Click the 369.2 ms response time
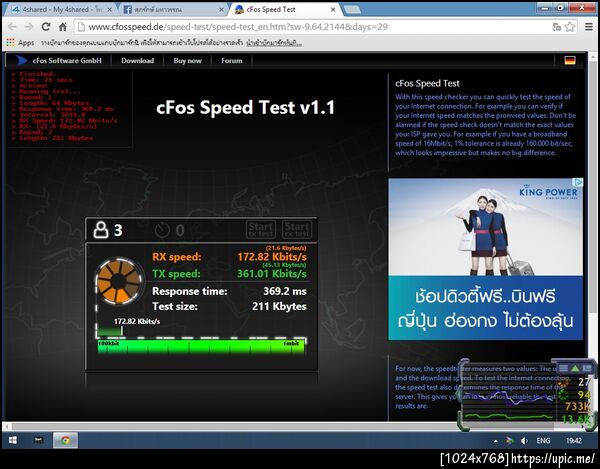Screen dimensions: 600x469 pos(285,291)
